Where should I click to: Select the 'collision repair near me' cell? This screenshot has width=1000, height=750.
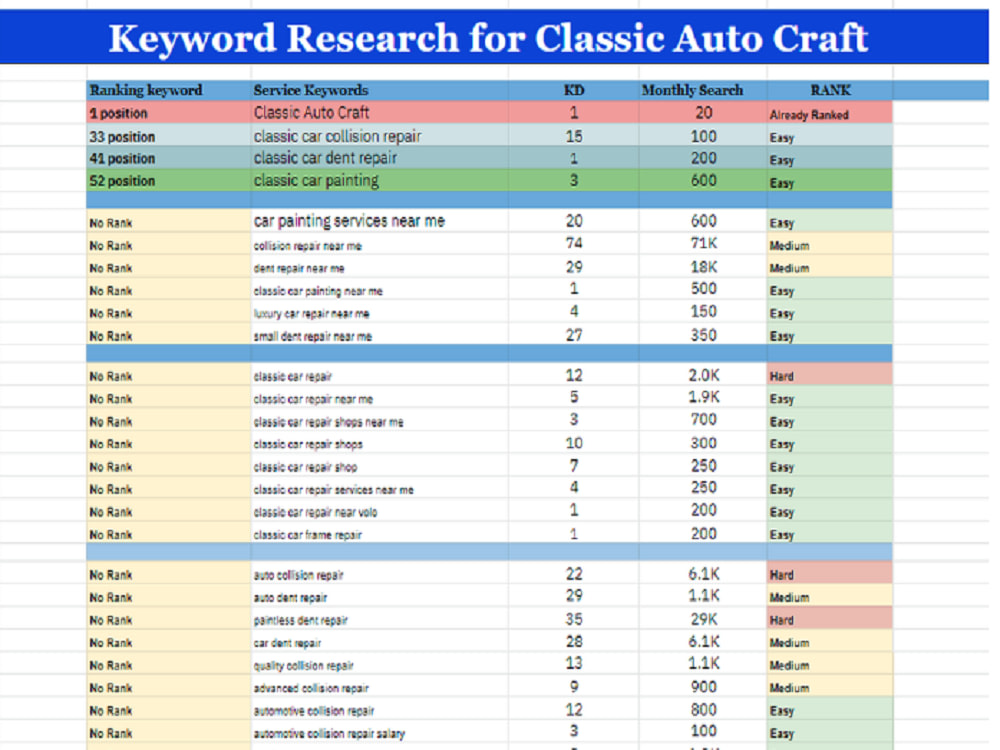tap(380, 245)
